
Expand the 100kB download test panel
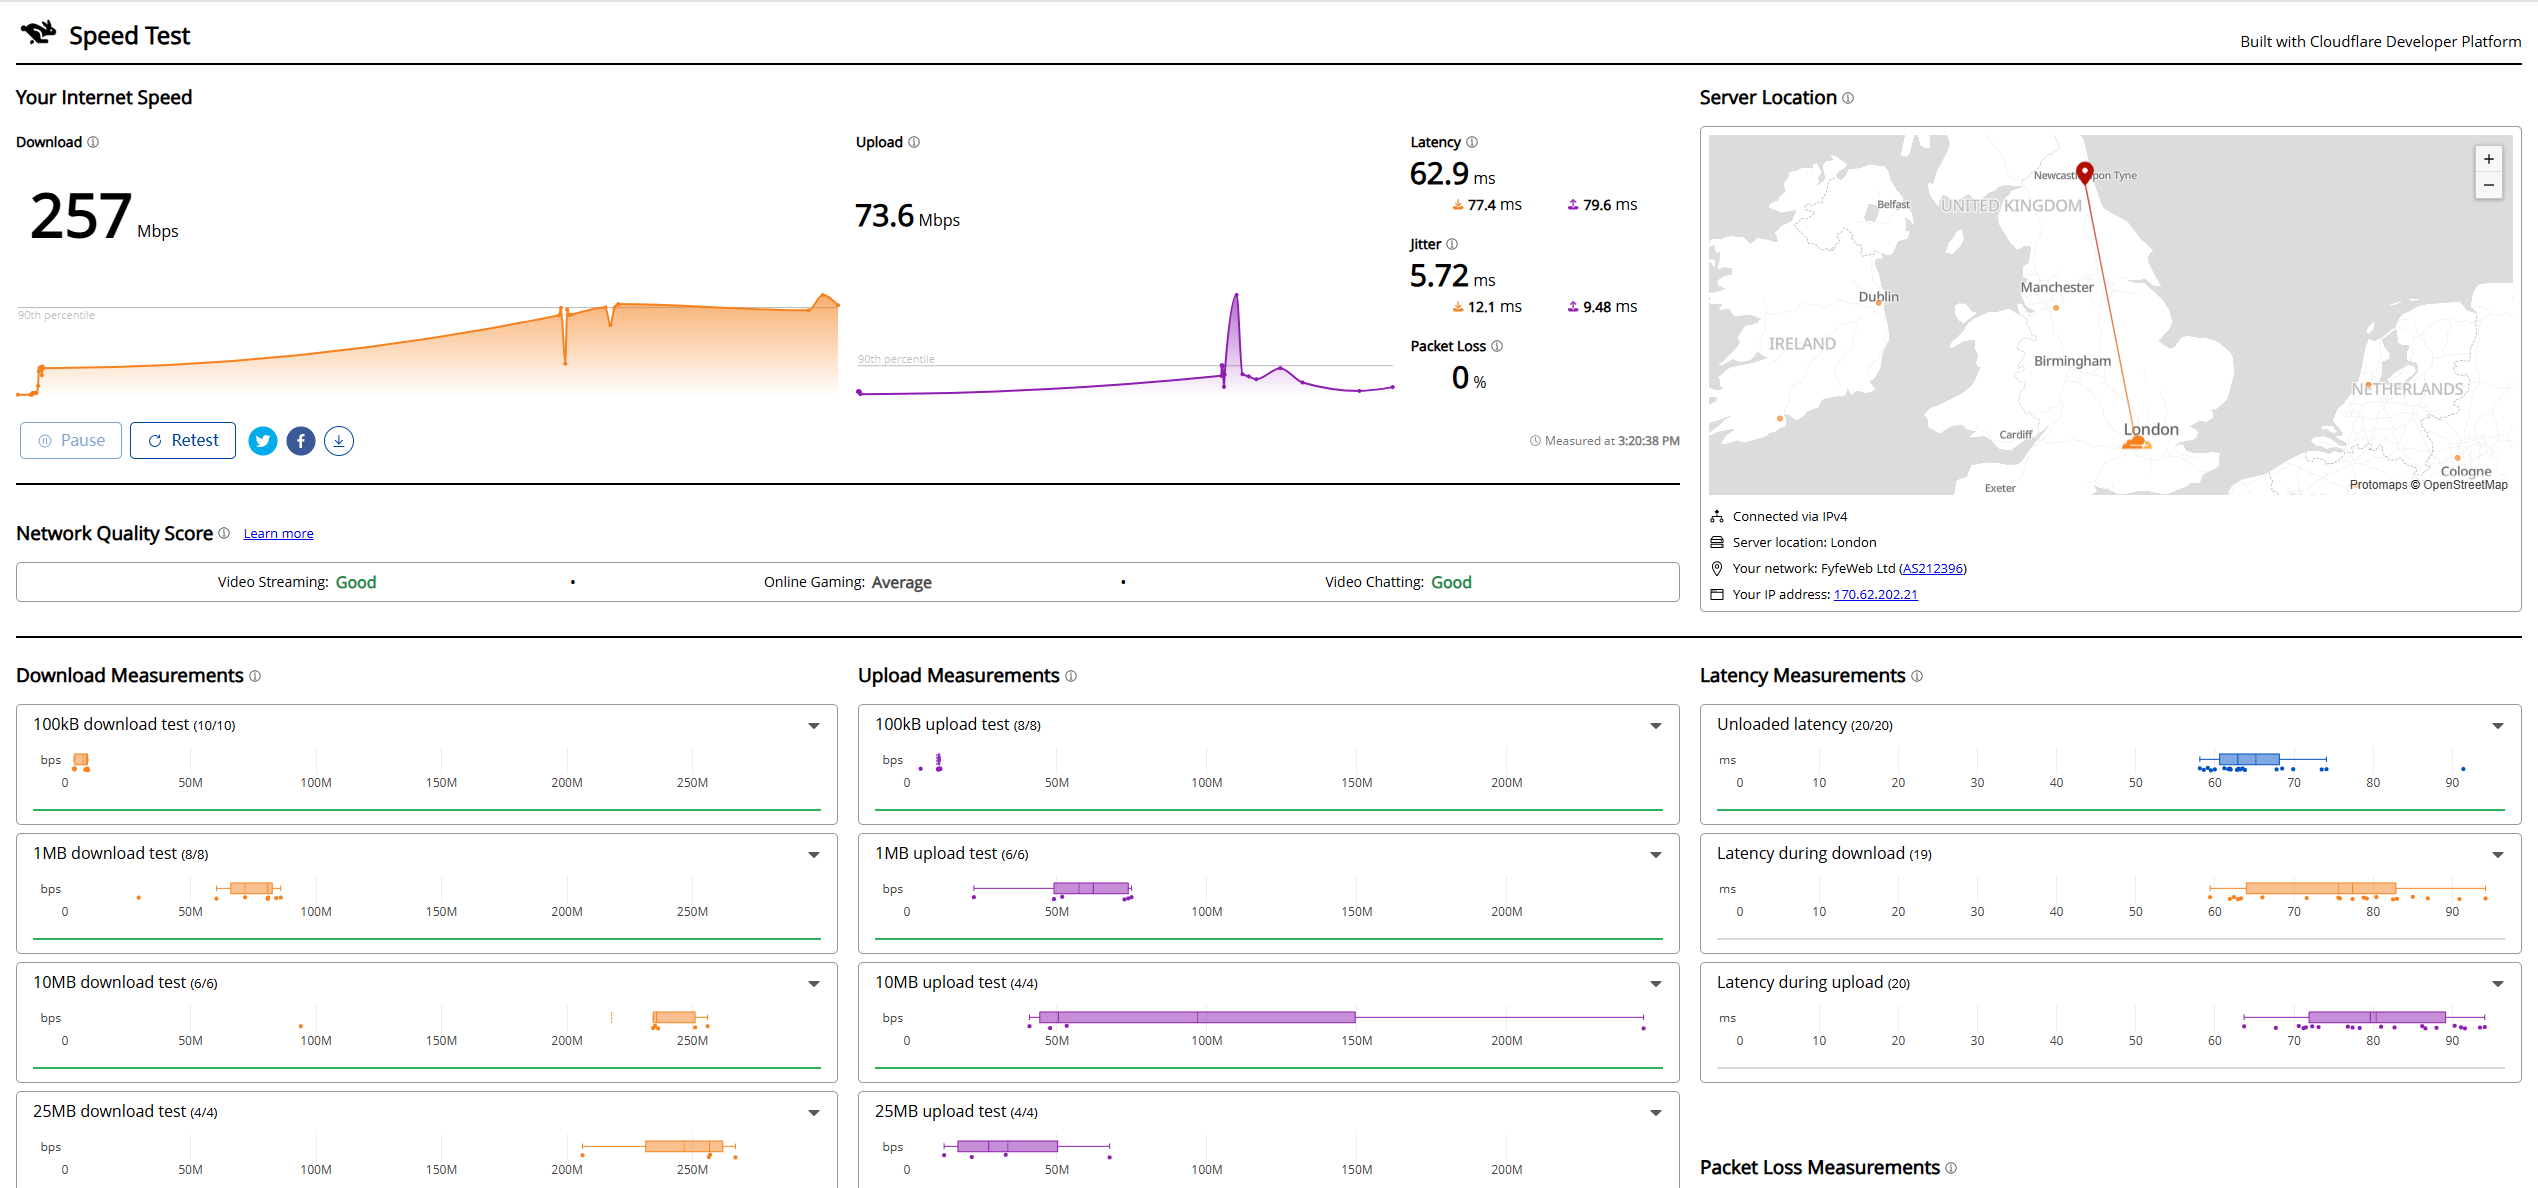[814, 726]
